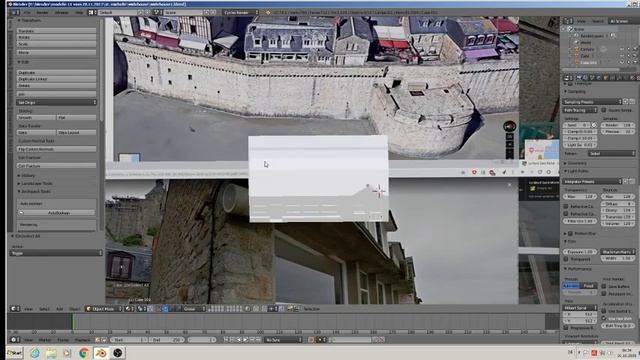This screenshot has width=640, height=360.
Task: Click the compass icon in map view
Action: click(x=509, y=126)
